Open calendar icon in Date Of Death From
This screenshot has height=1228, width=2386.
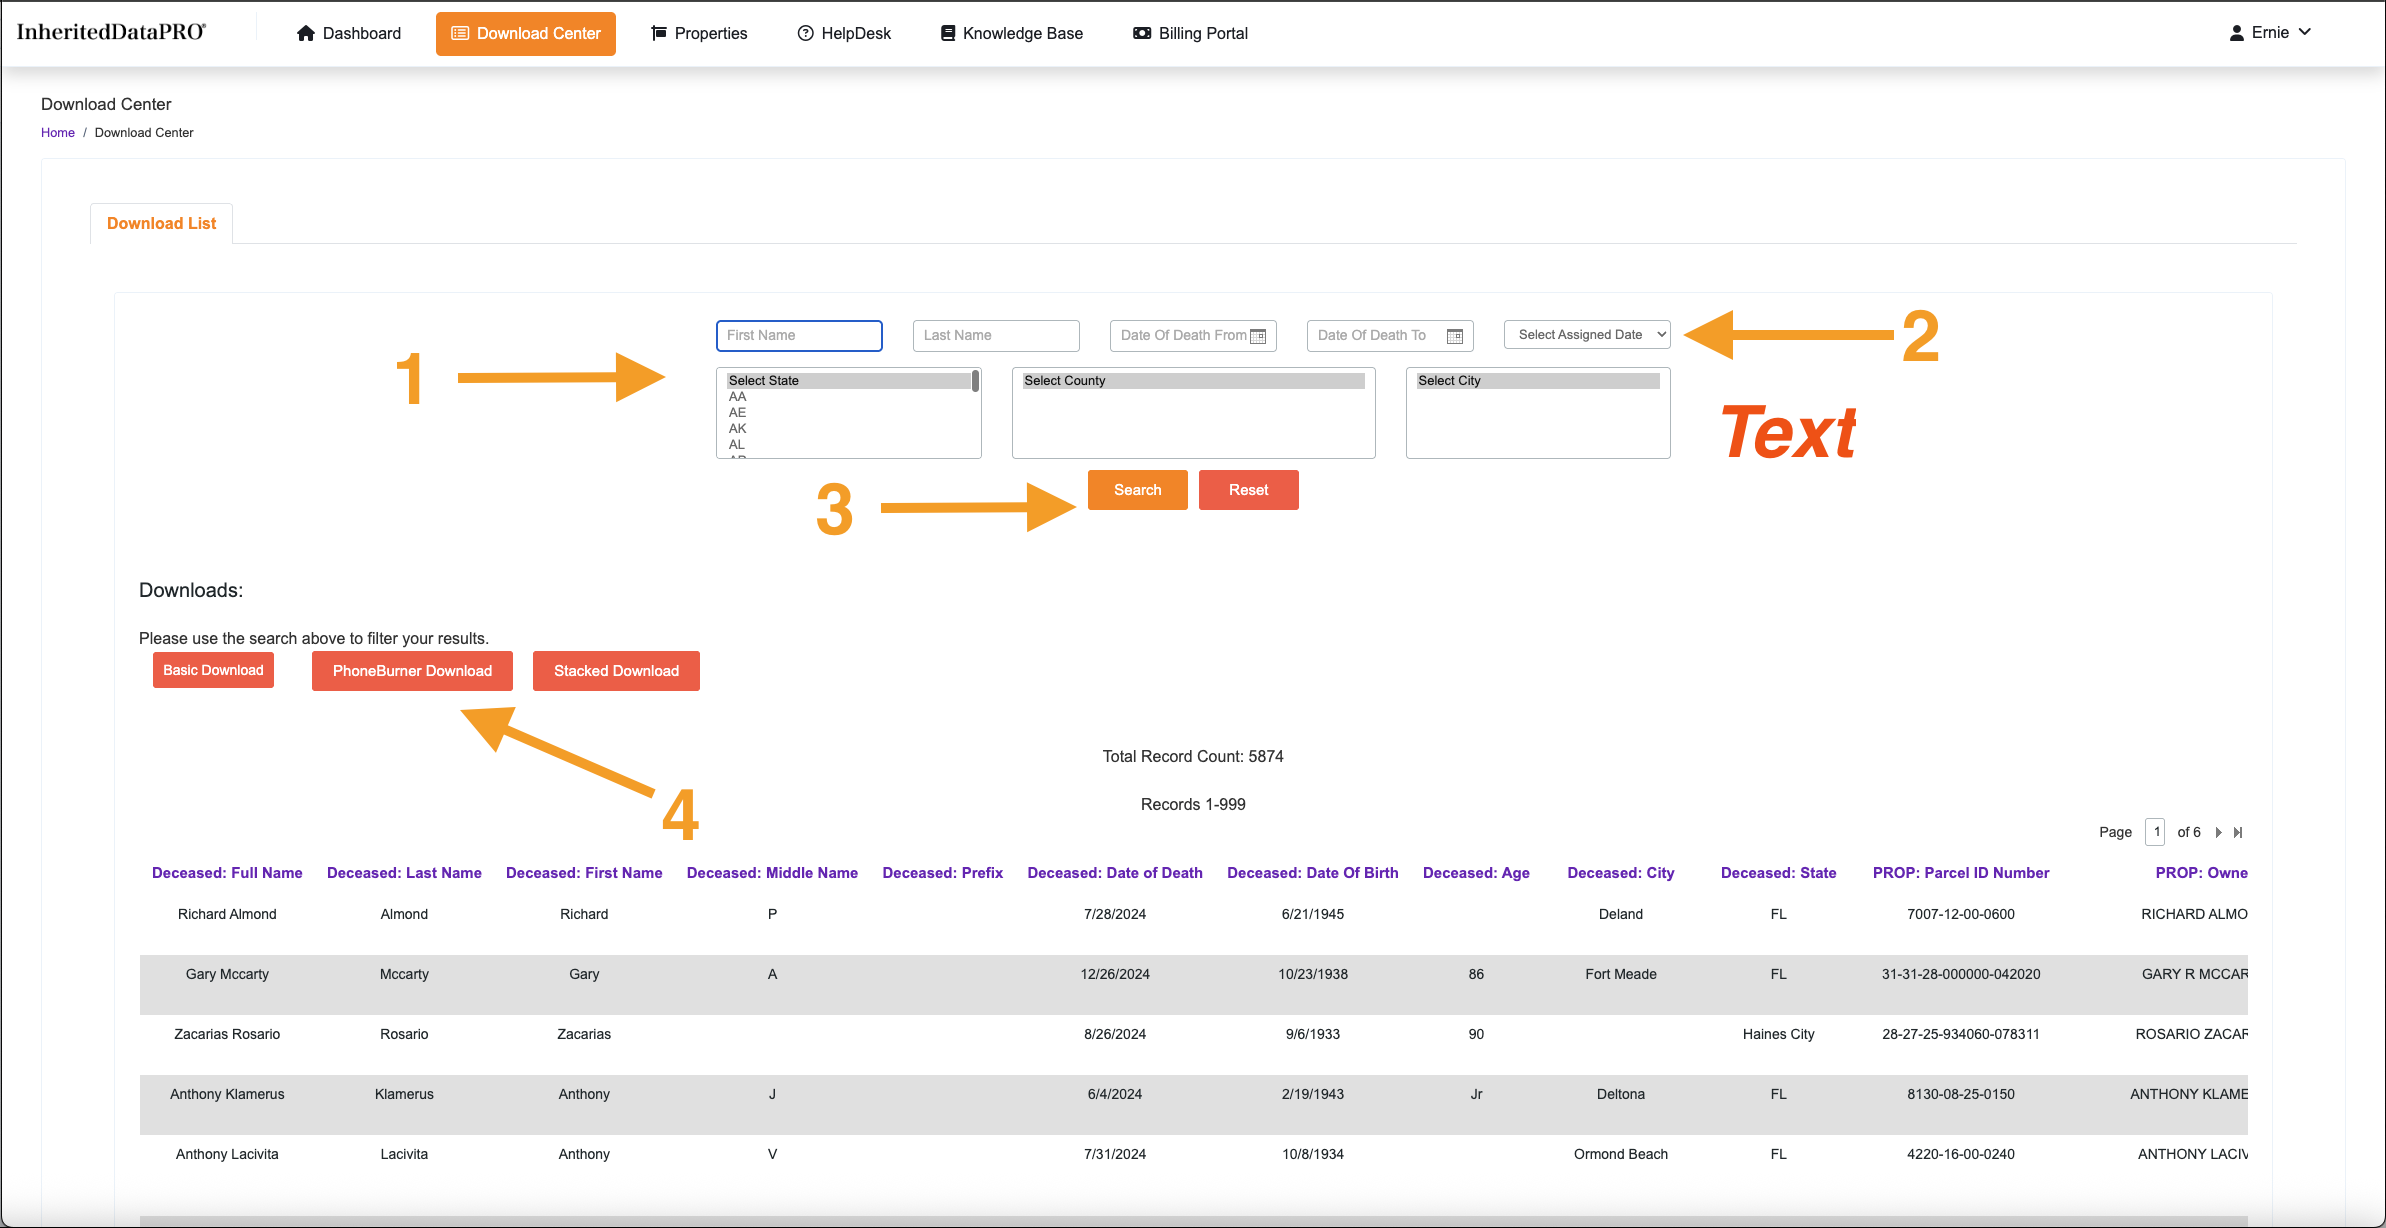pos(1258,336)
